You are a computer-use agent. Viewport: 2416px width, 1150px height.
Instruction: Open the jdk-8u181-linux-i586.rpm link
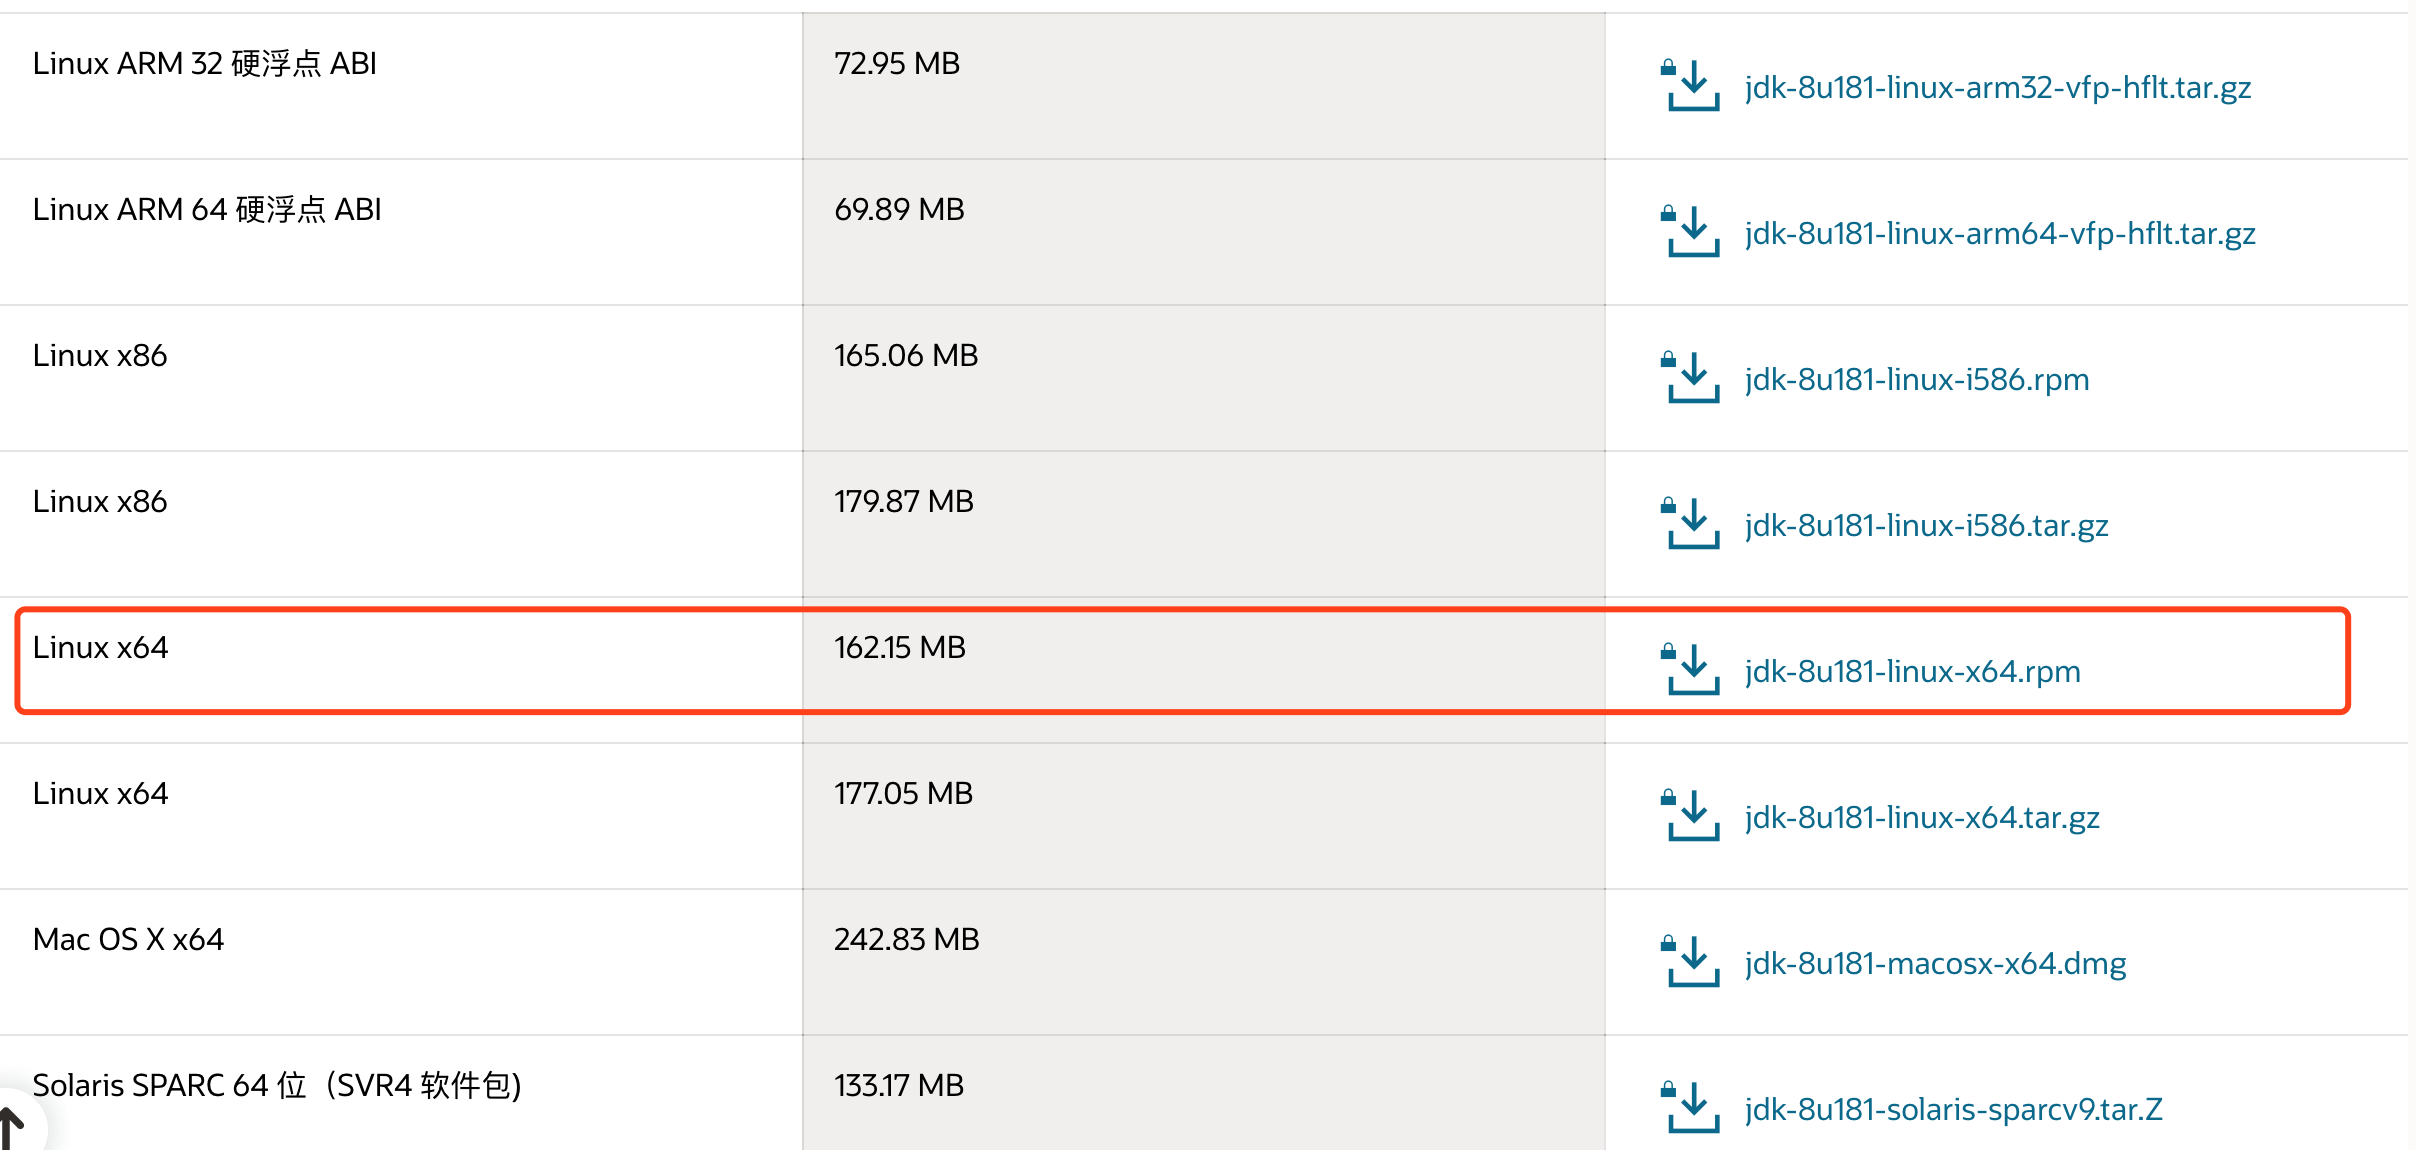(x=1916, y=379)
